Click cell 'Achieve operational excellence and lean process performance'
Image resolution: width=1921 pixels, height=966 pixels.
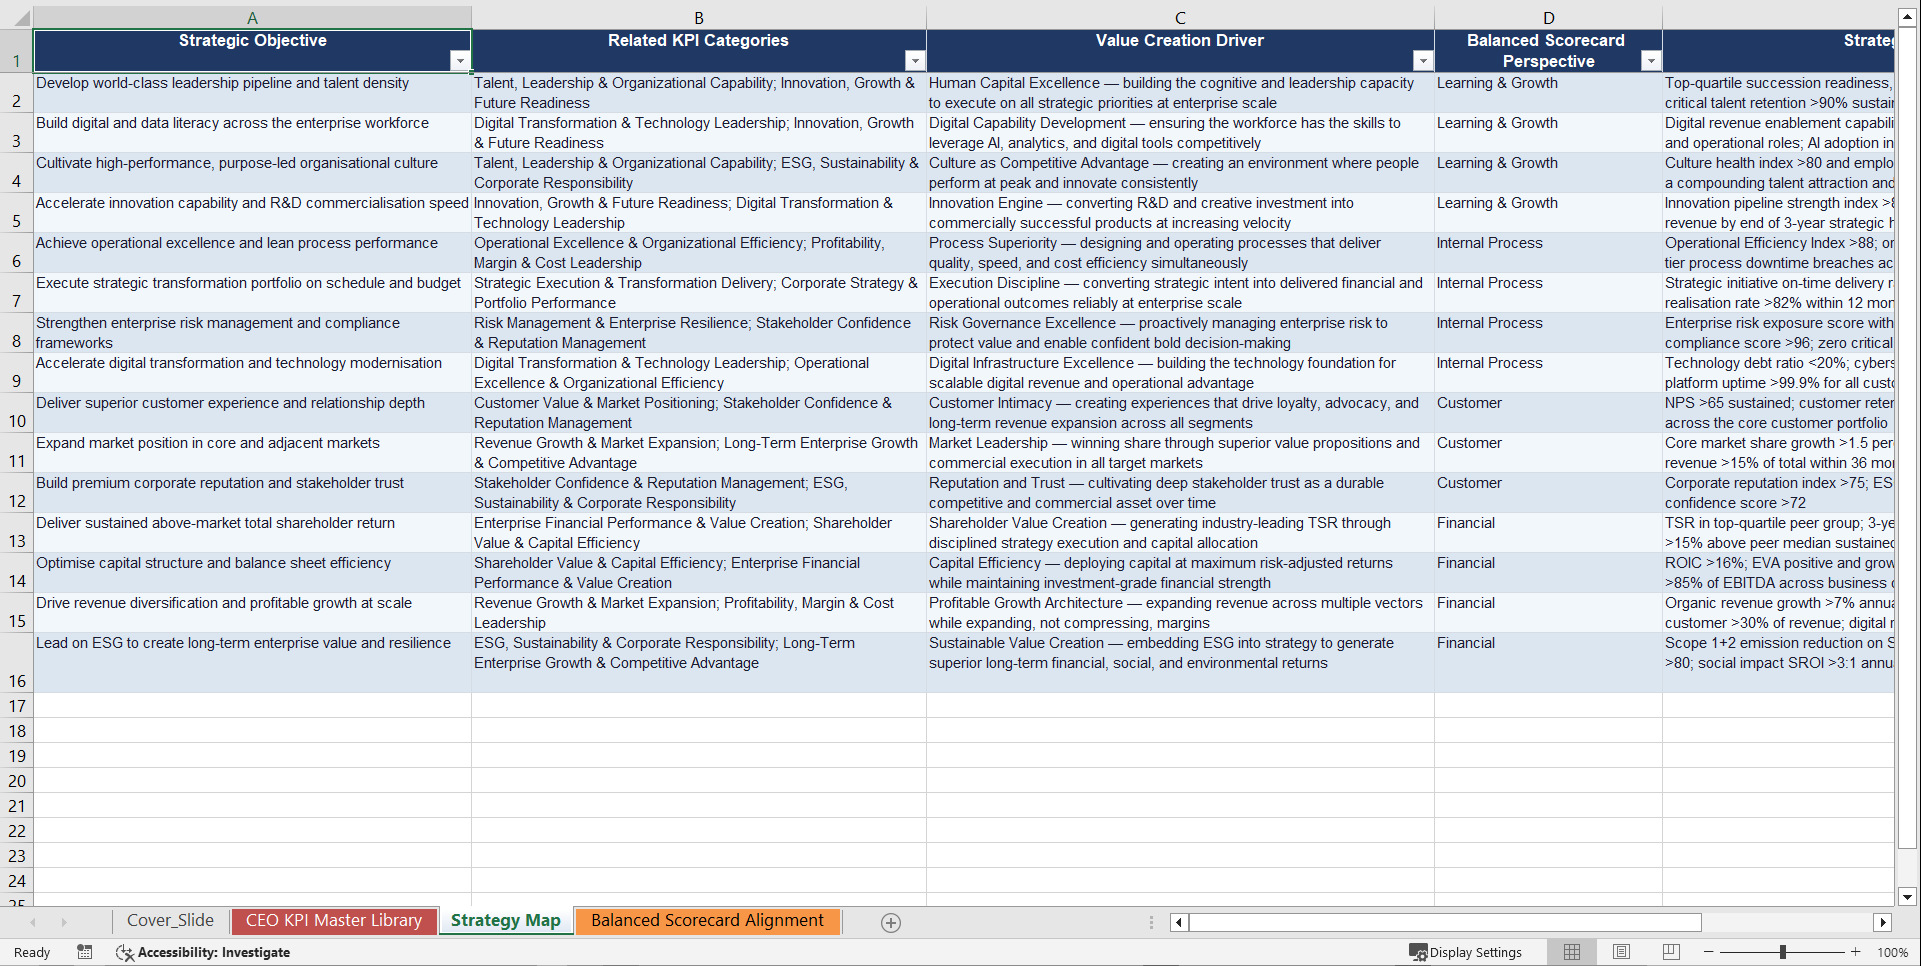[x=252, y=252]
